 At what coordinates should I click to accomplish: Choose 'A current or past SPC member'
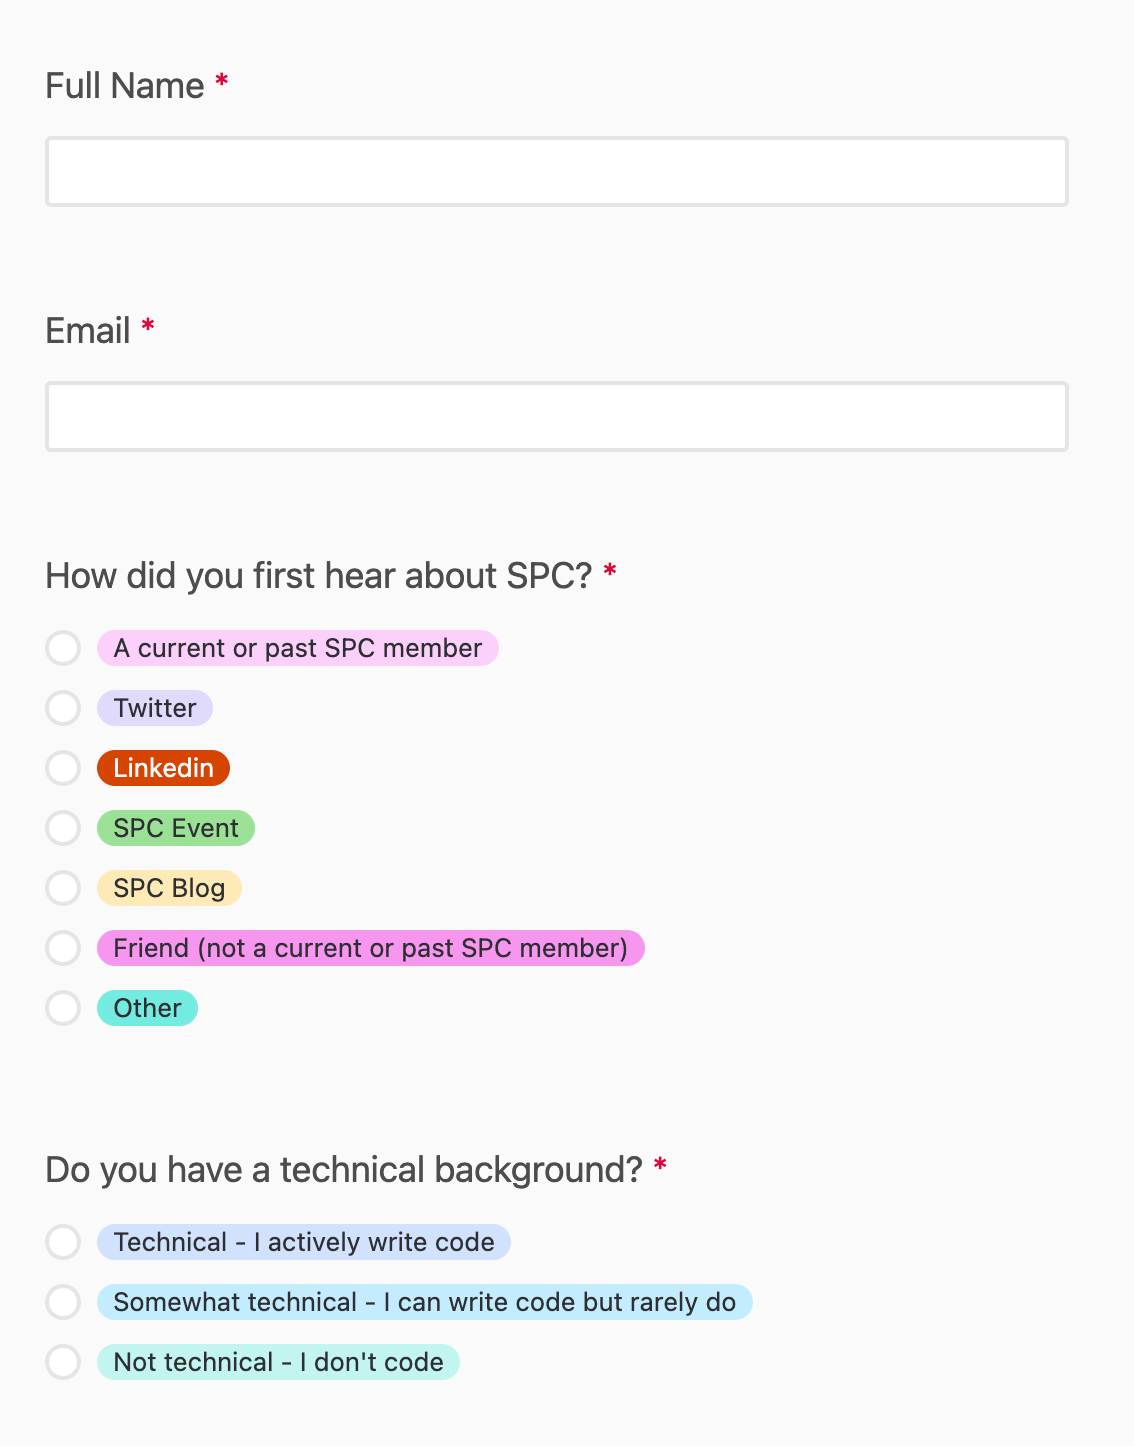click(63, 648)
